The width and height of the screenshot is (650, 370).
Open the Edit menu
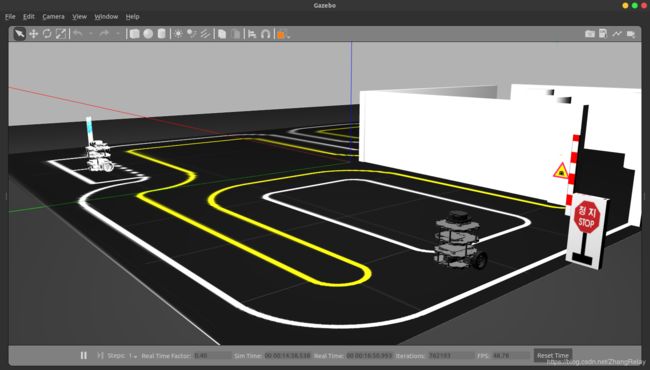pos(29,17)
